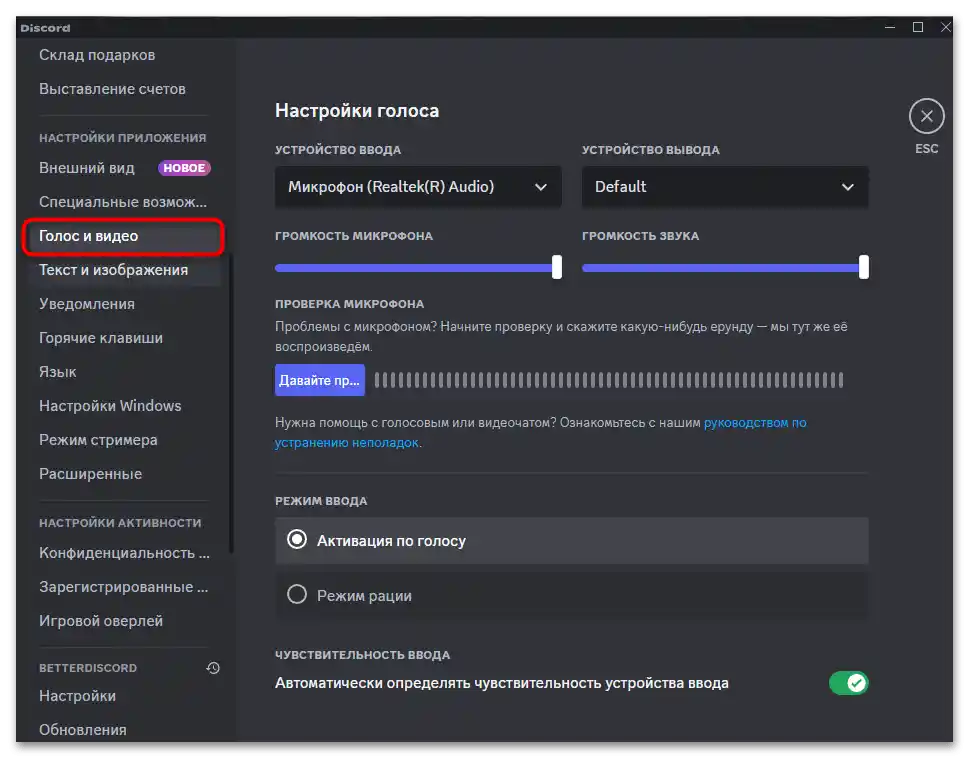Click the BetterDiscord history clock icon

tap(213, 668)
